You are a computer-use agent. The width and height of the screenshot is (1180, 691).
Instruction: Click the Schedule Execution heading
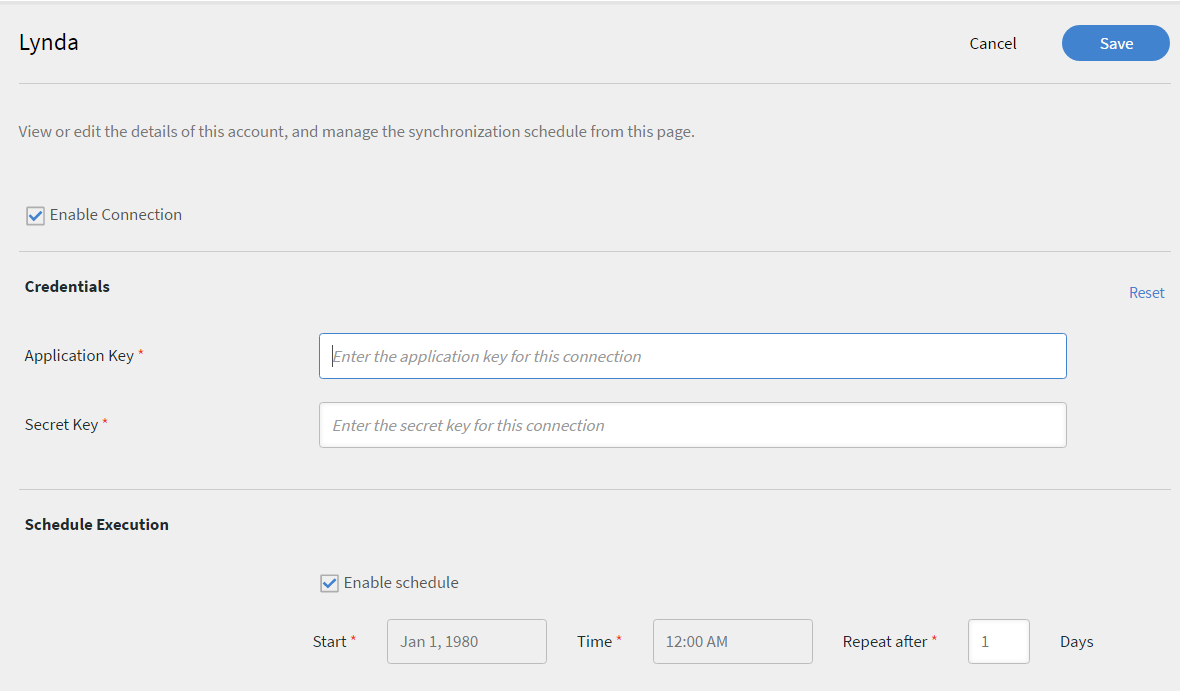(96, 524)
